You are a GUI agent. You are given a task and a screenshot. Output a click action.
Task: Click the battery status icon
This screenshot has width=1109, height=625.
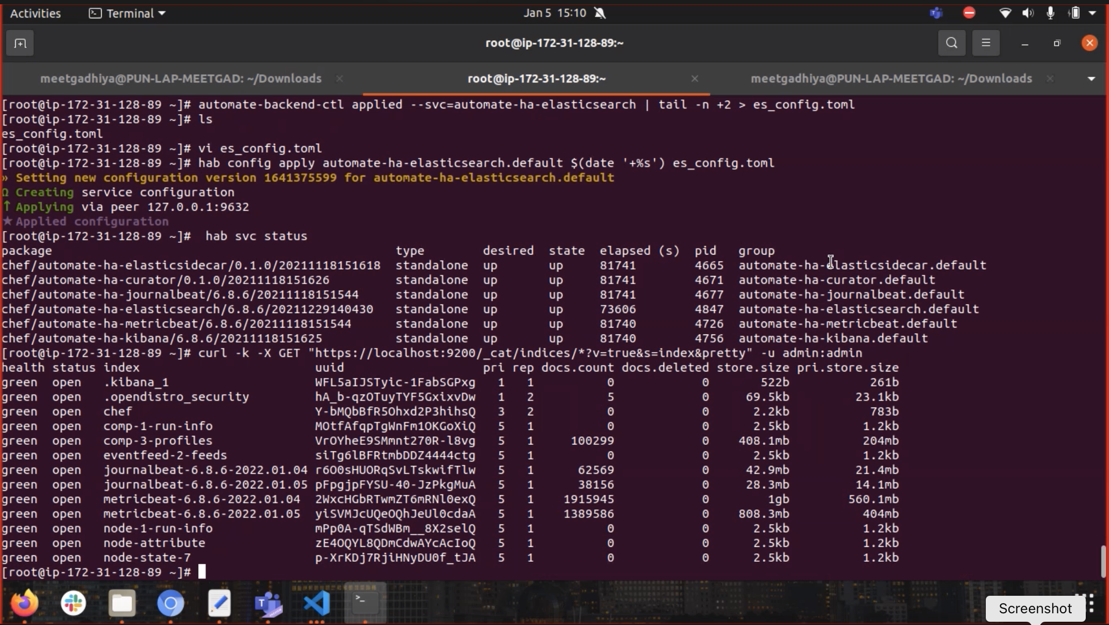click(x=1074, y=13)
